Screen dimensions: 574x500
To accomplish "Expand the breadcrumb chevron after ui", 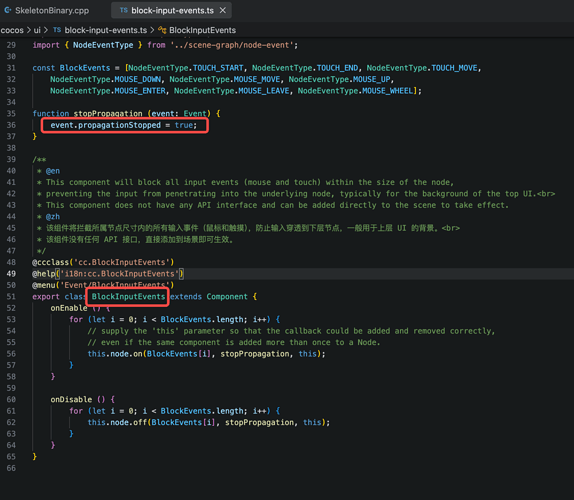I will click(46, 30).
